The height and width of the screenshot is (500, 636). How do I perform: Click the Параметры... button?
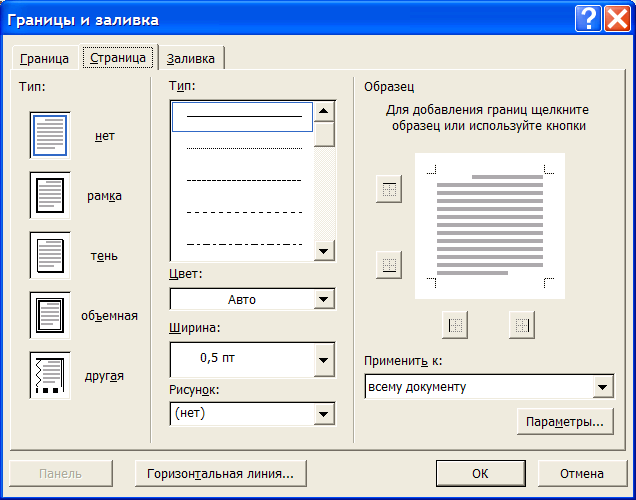pyautogui.click(x=565, y=422)
